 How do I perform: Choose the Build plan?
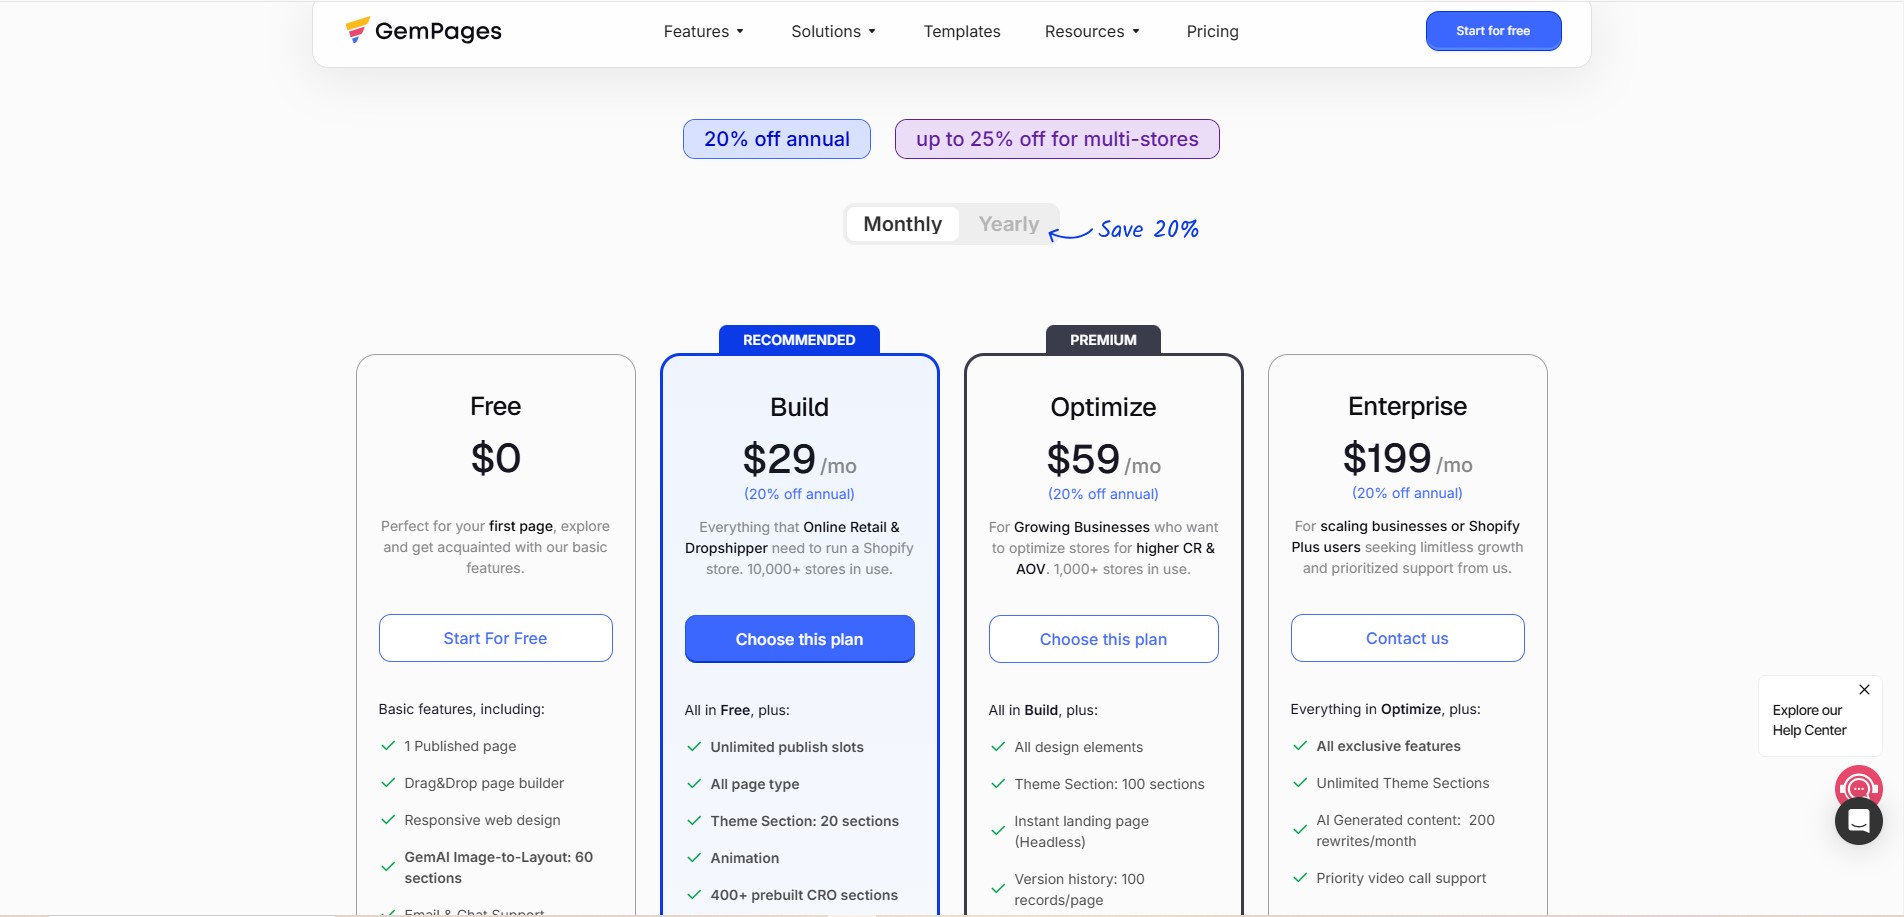coord(799,639)
